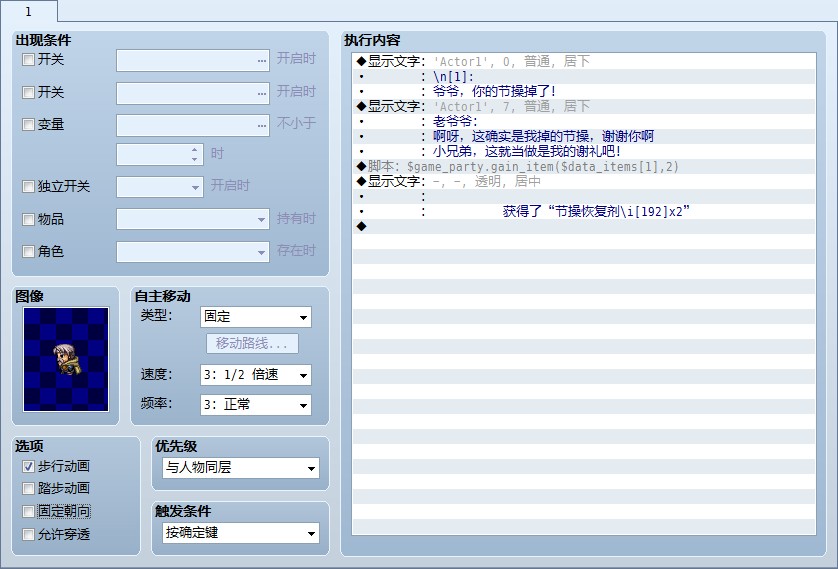Uncheck the 步行动画 option
The width and height of the screenshot is (838, 569).
click(x=28, y=466)
